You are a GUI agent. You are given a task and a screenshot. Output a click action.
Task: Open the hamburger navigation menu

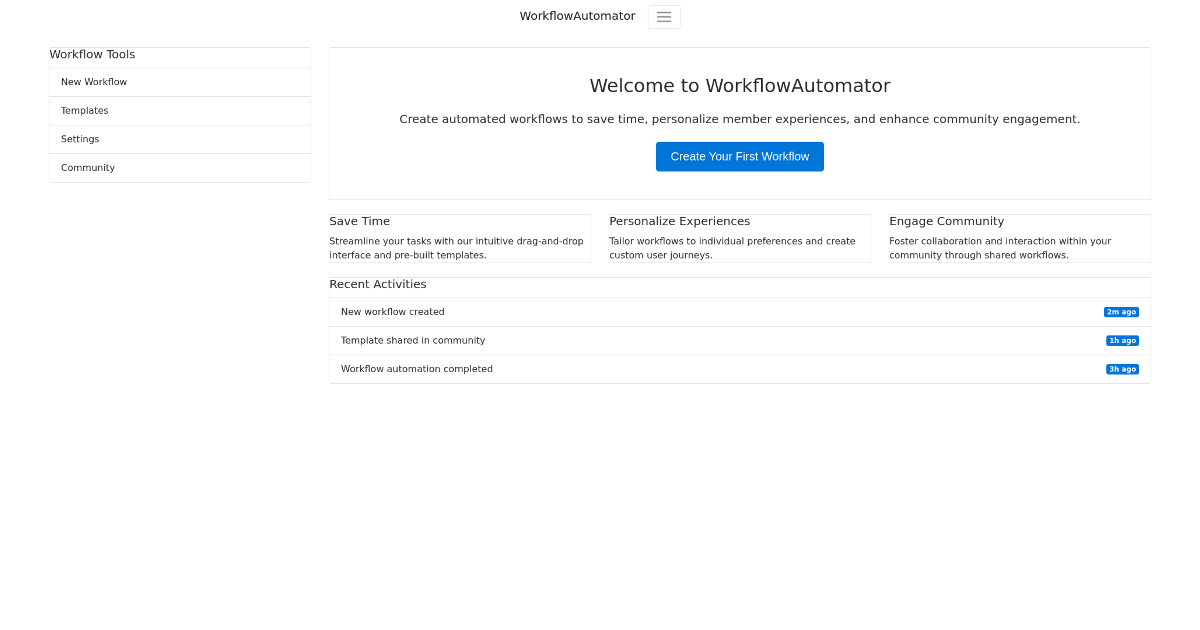pyautogui.click(x=663, y=16)
